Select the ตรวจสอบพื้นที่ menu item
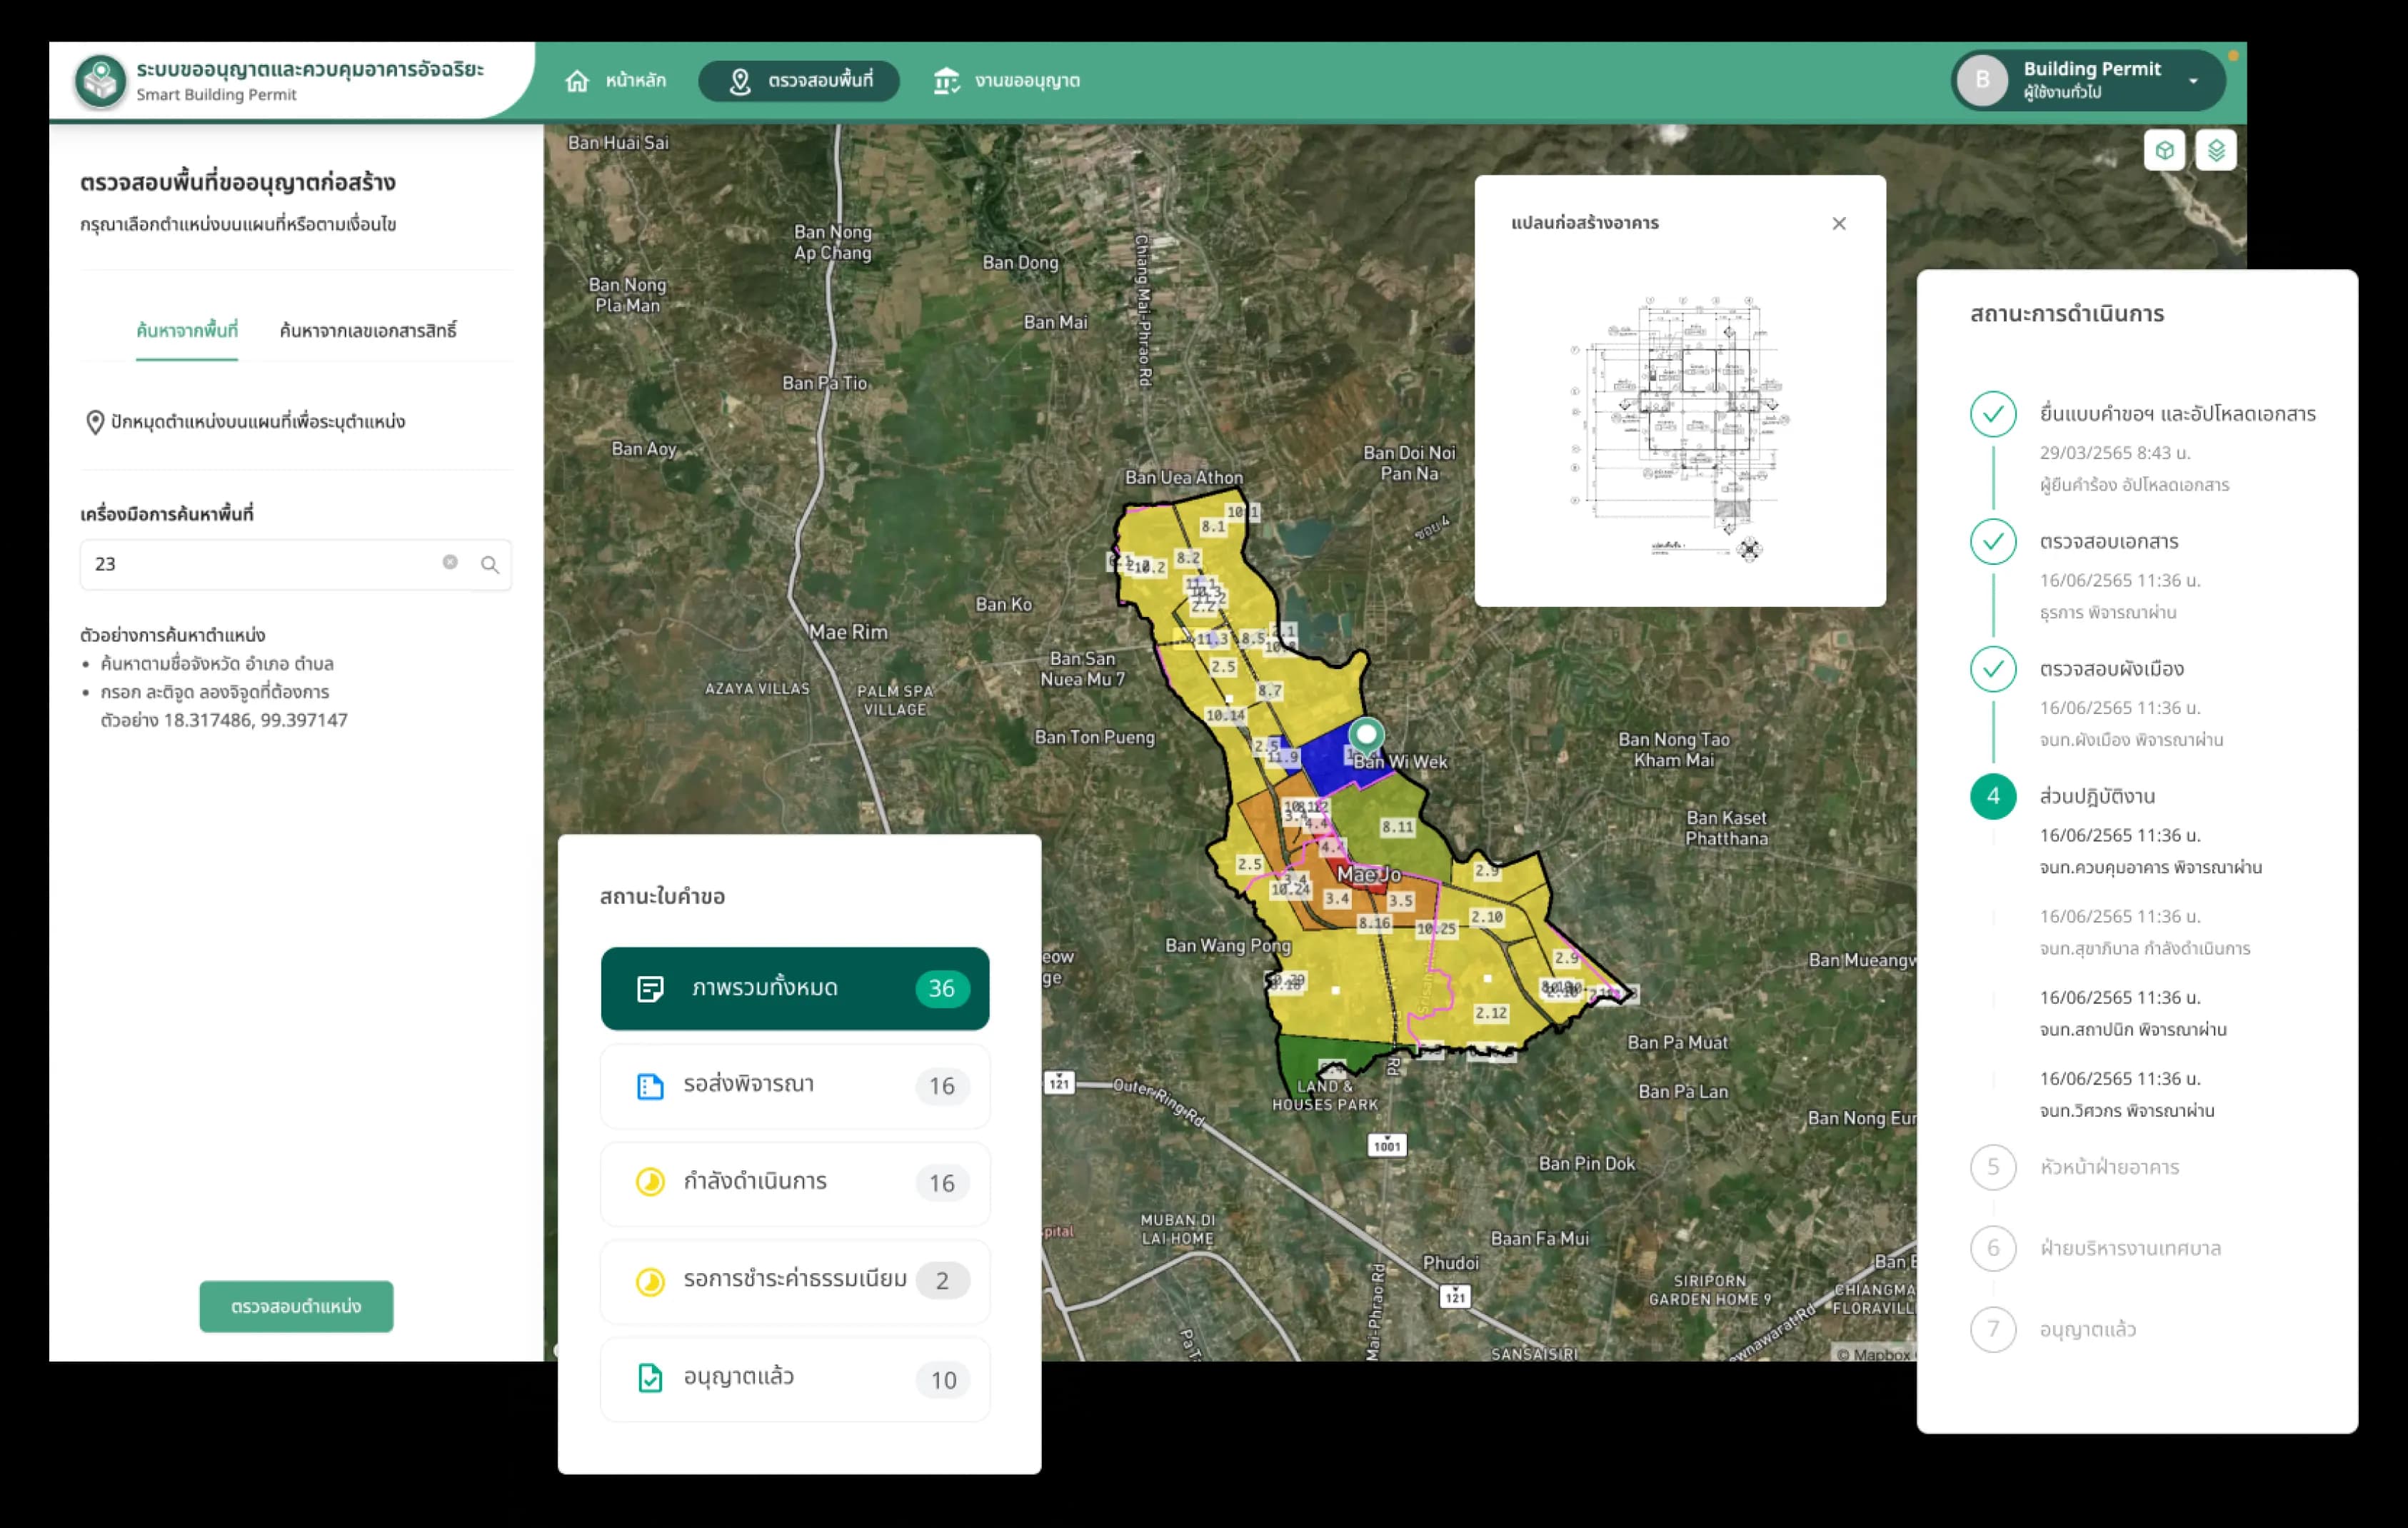This screenshot has height=1528, width=2408. click(799, 81)
